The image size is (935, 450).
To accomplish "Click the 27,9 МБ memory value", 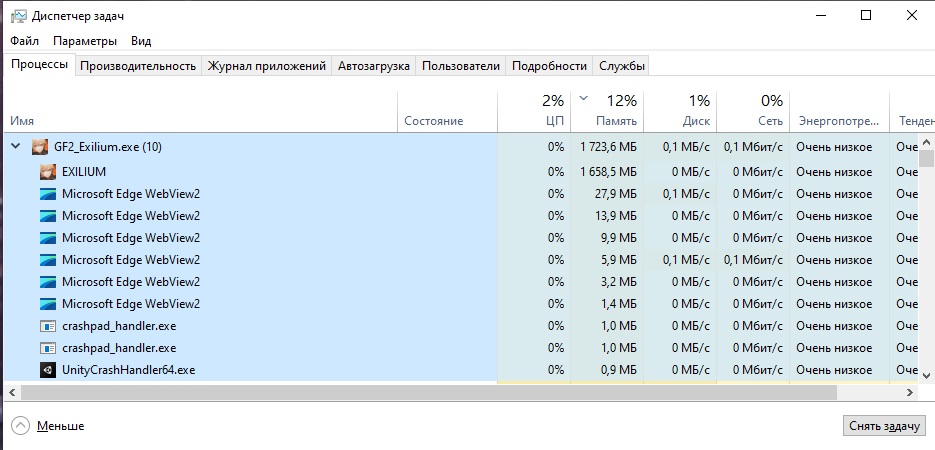I will [616, 194].
